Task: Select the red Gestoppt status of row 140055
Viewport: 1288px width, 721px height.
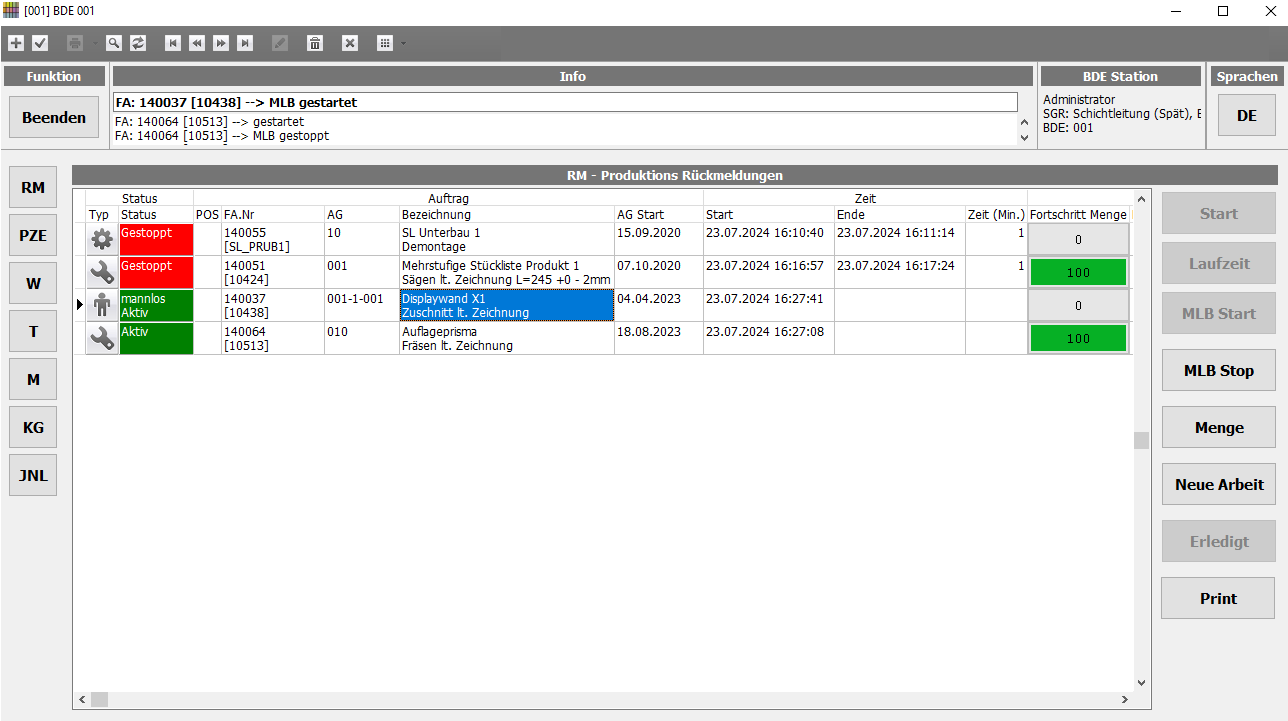Action: coord(156,239)
